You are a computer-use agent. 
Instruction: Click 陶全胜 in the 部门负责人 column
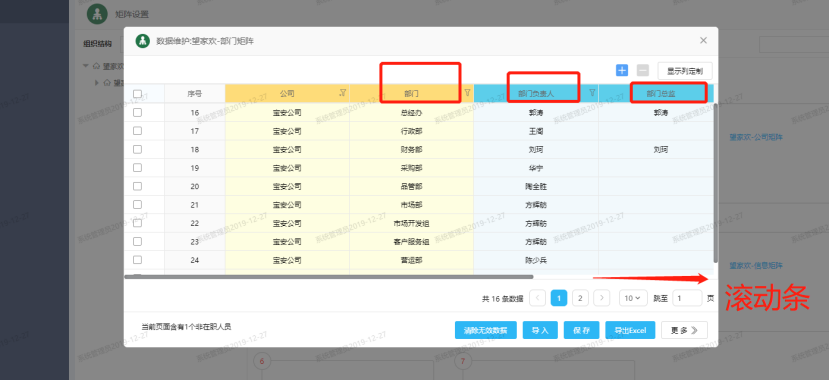[x=536, y=186]
